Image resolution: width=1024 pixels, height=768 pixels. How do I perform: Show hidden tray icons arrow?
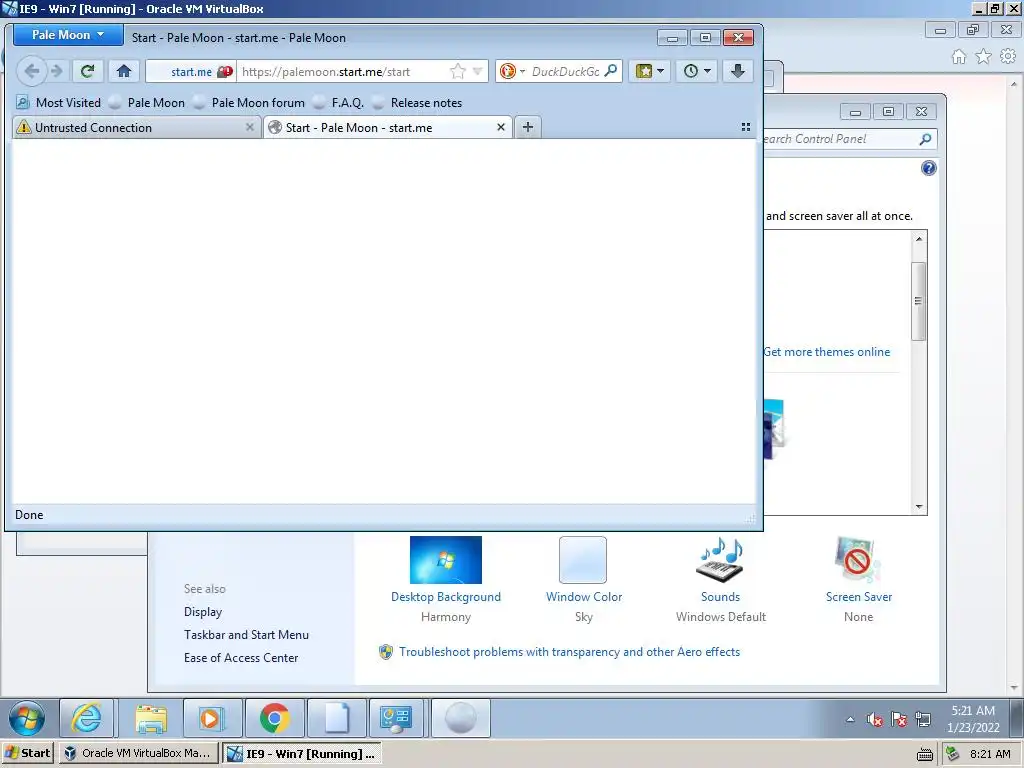pos(850,719)
